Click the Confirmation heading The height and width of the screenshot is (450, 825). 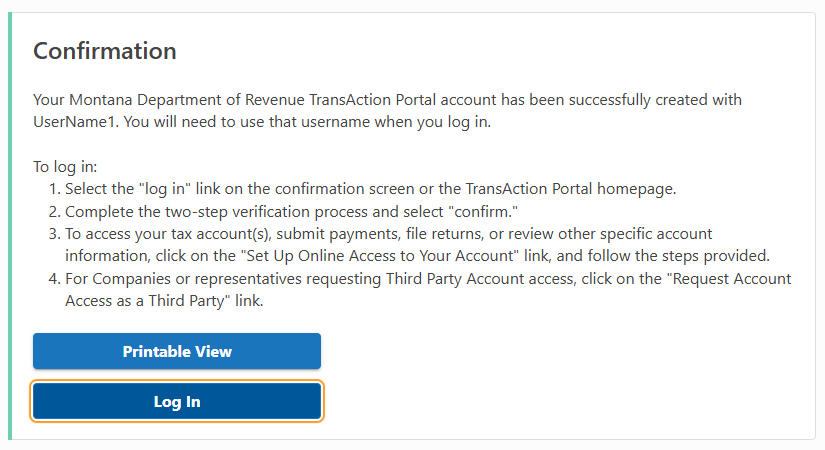[x=105, y=51]
